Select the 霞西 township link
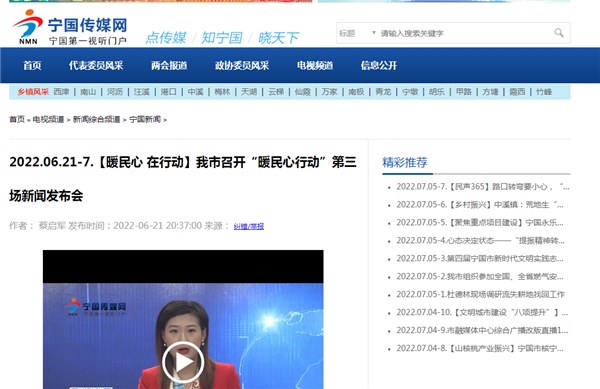600x389 pixels. 517,92
